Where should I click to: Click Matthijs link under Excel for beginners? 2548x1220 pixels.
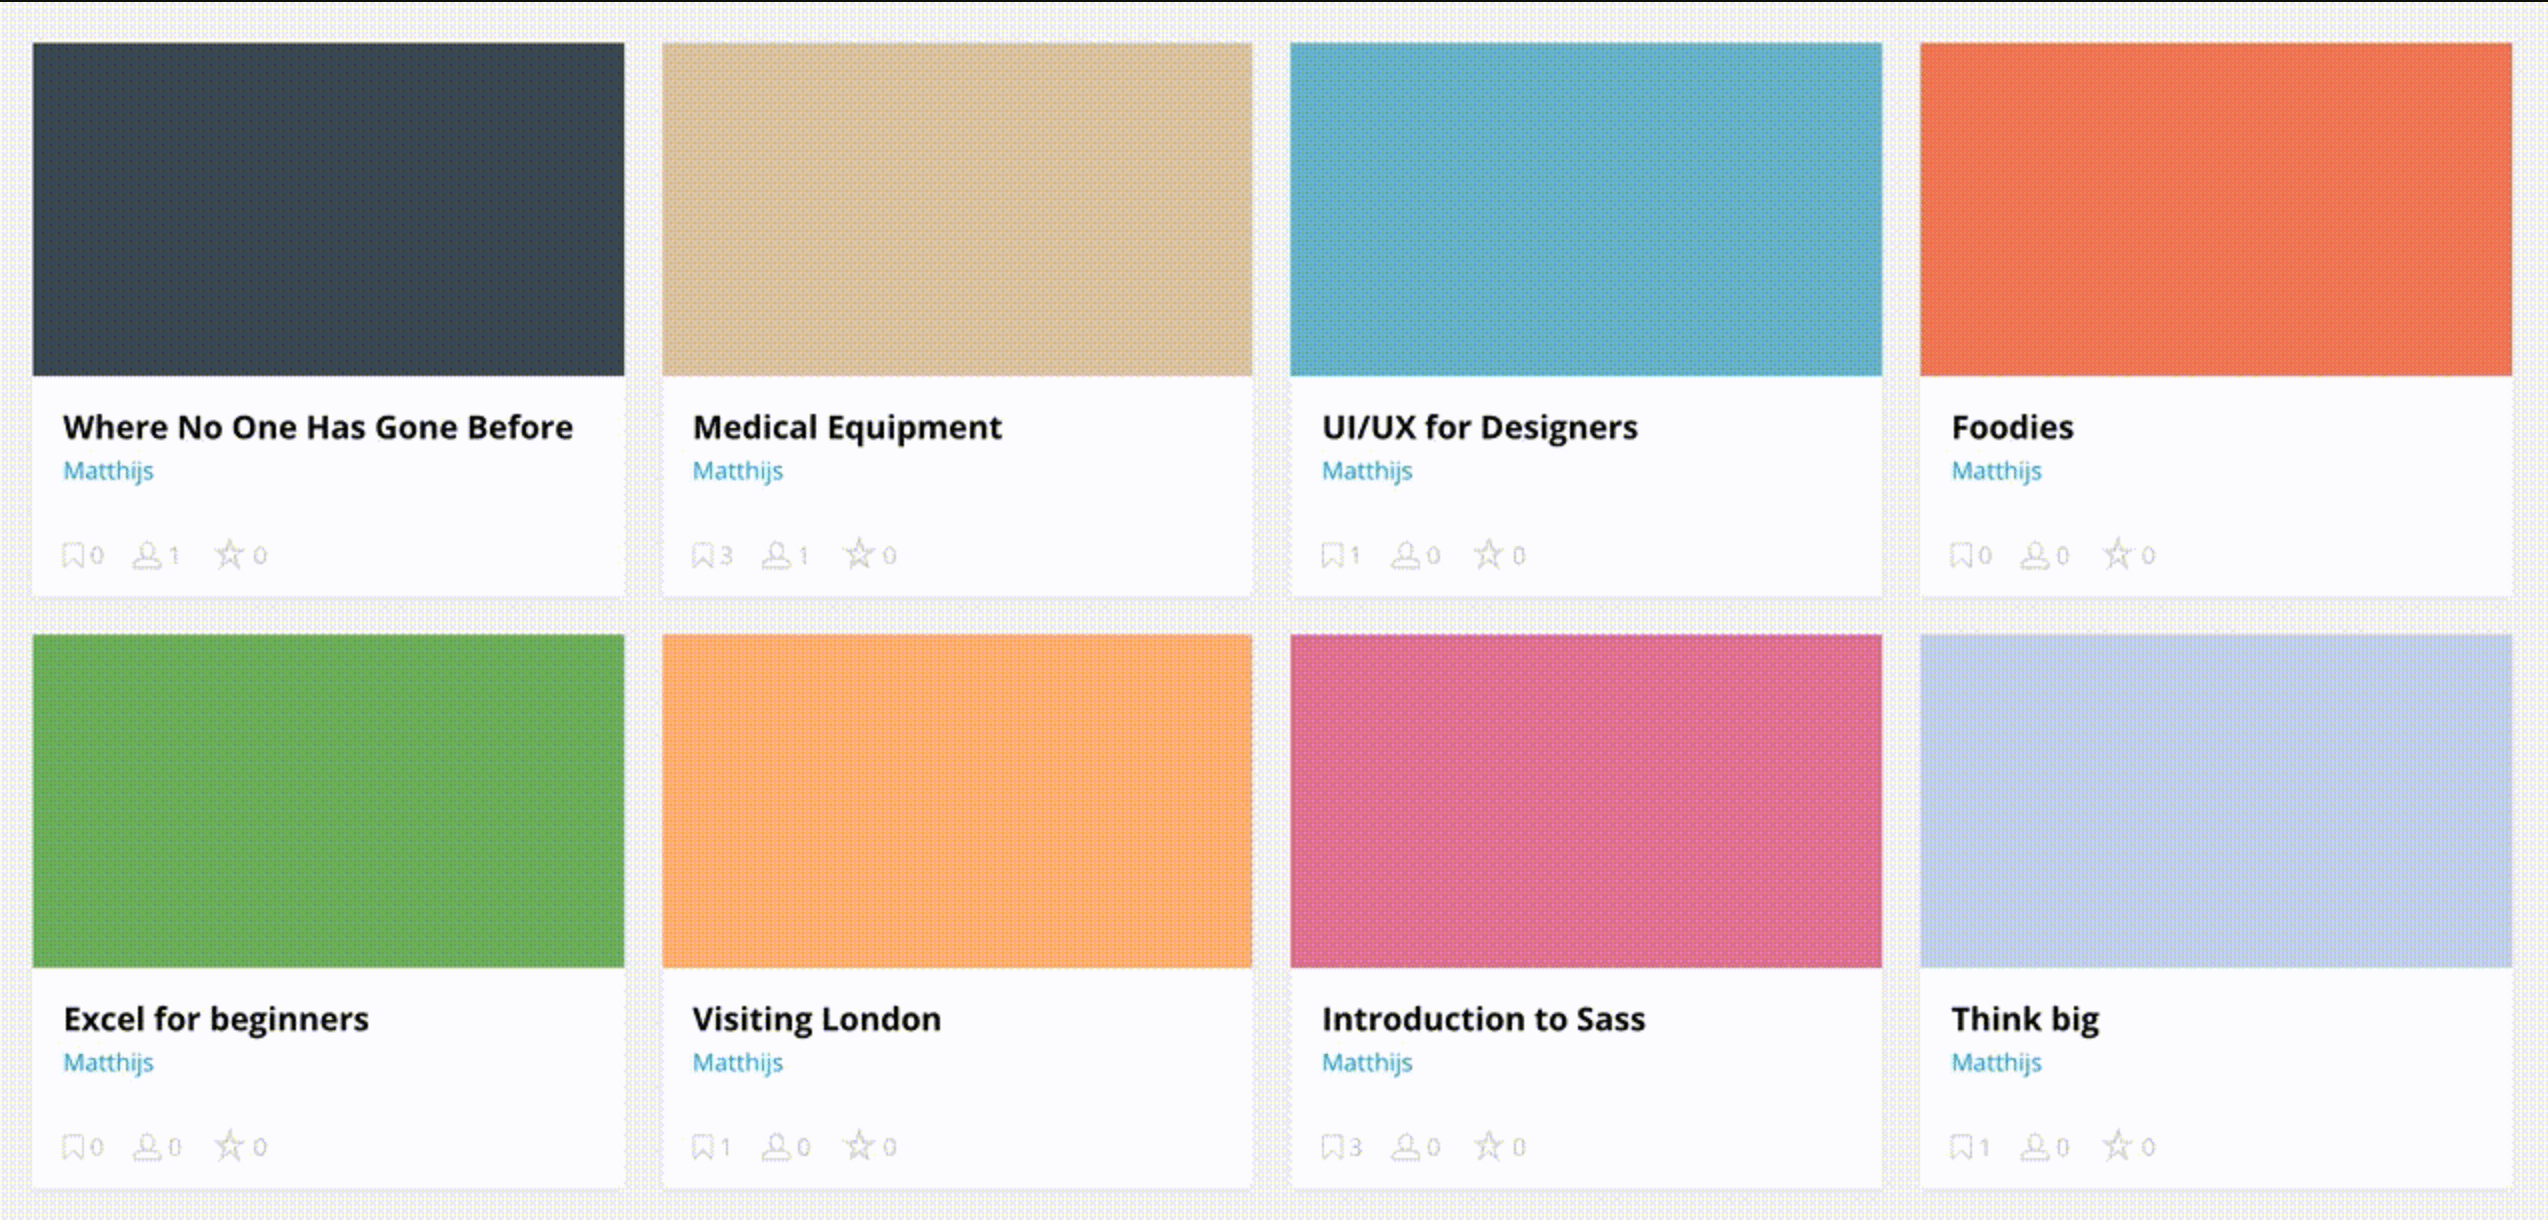click(108, 1062)
